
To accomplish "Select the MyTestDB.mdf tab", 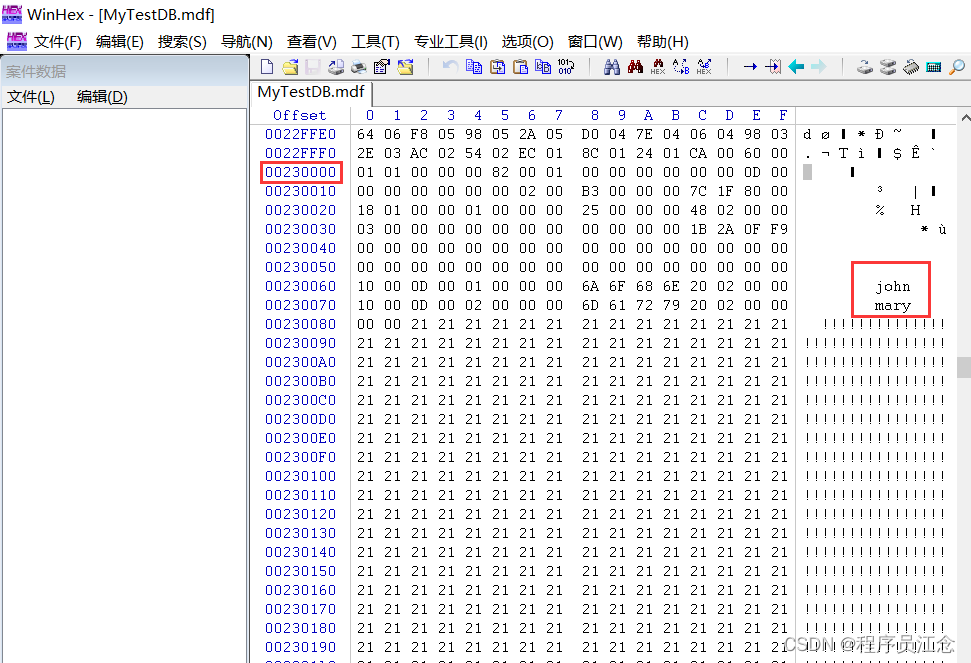I will pos(311,92).
